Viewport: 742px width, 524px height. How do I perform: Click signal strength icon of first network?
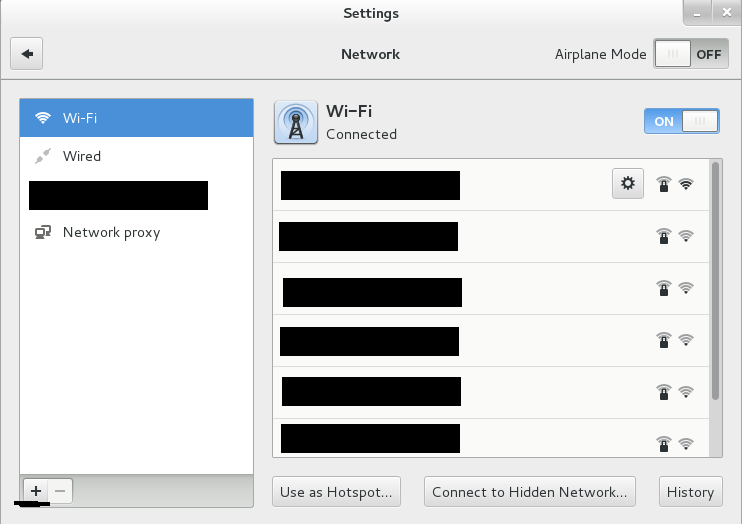[x=686, y=184]
